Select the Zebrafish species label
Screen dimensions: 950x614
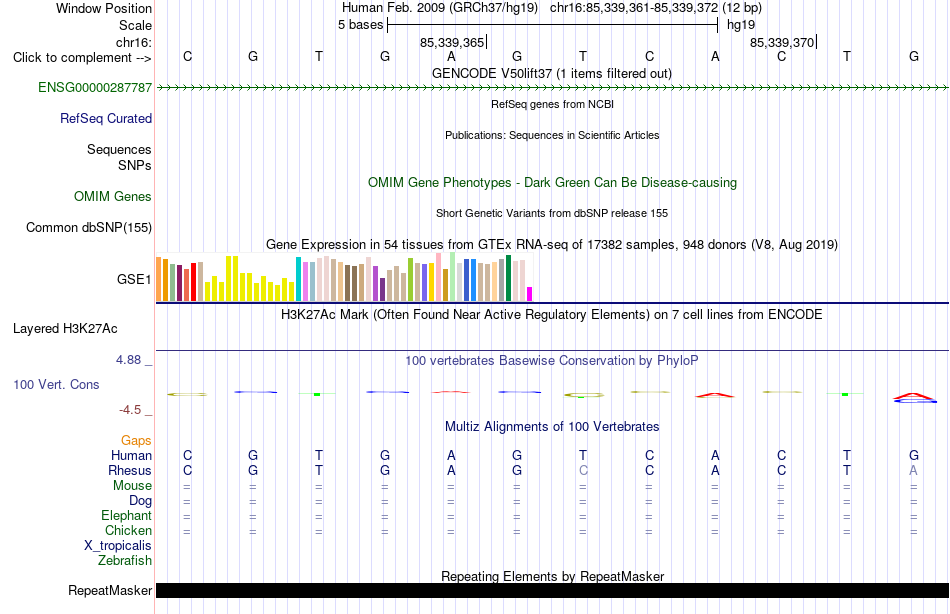point(125,561)
